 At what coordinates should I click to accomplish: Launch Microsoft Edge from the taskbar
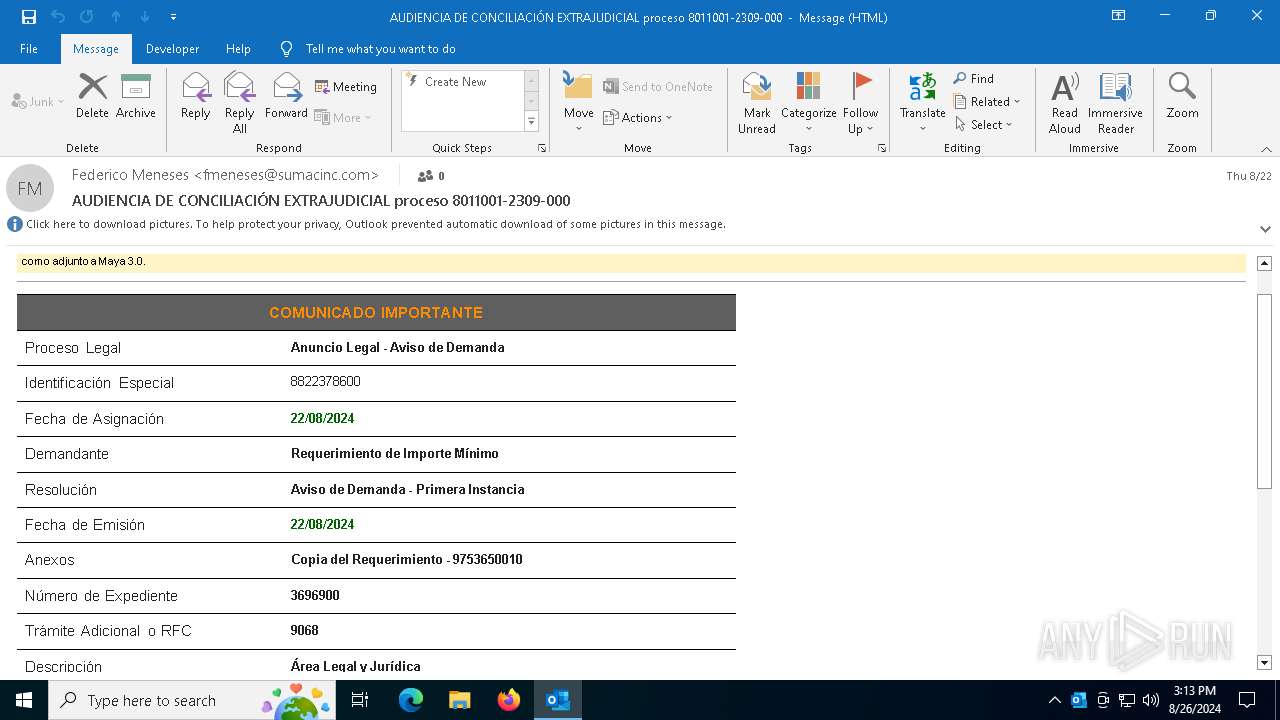pos(411,700)
